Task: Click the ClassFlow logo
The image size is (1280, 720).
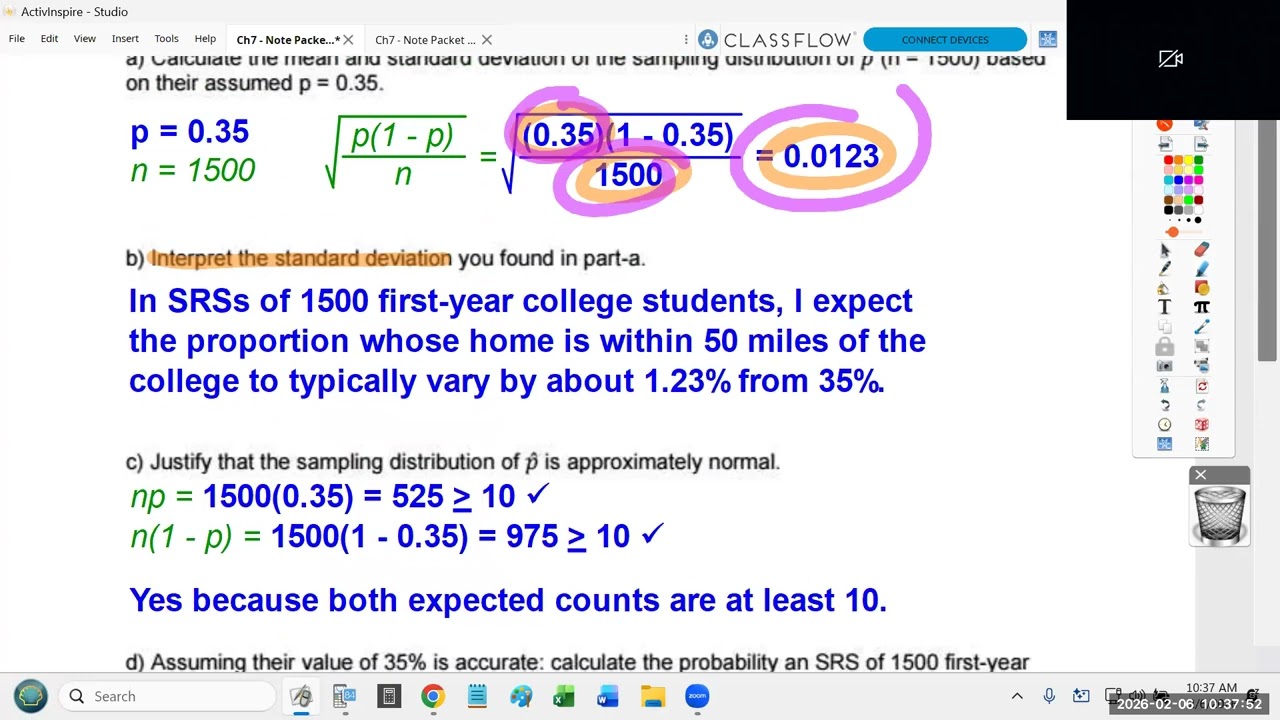Action: pos(776,40)
